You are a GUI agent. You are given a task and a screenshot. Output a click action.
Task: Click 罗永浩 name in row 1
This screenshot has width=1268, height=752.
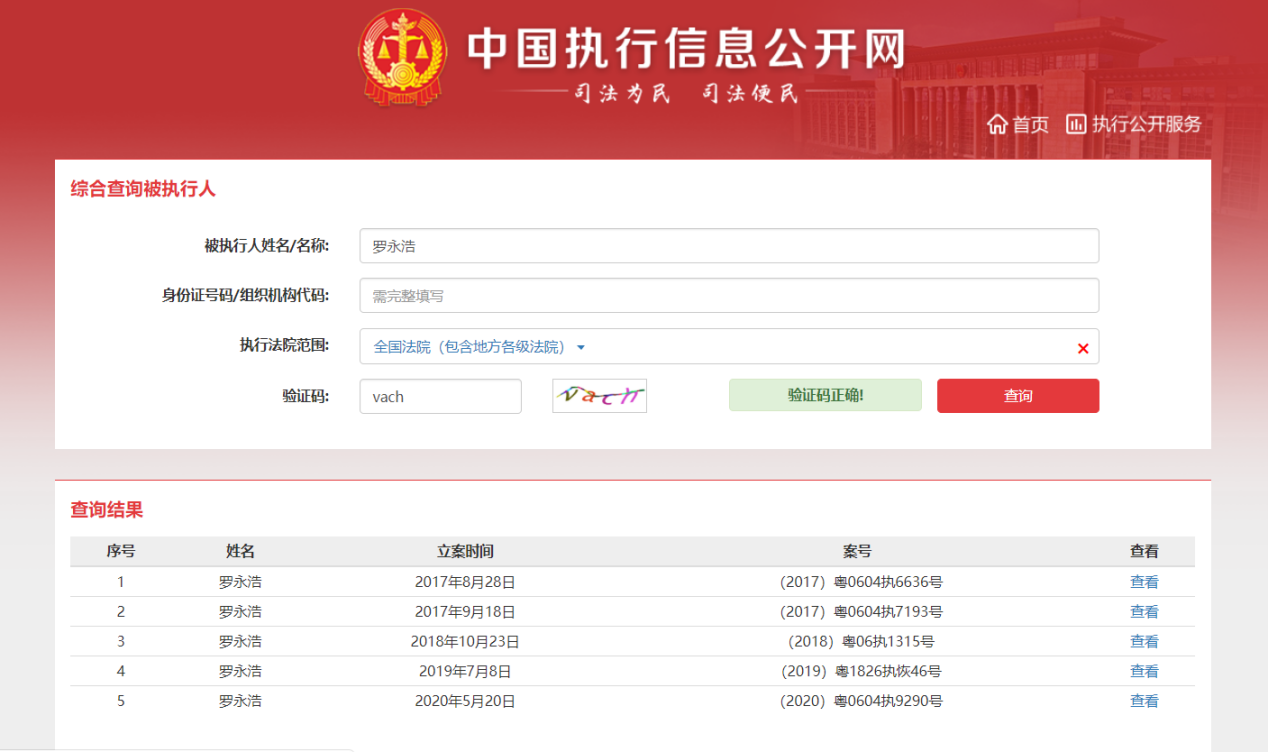(240, 582)
